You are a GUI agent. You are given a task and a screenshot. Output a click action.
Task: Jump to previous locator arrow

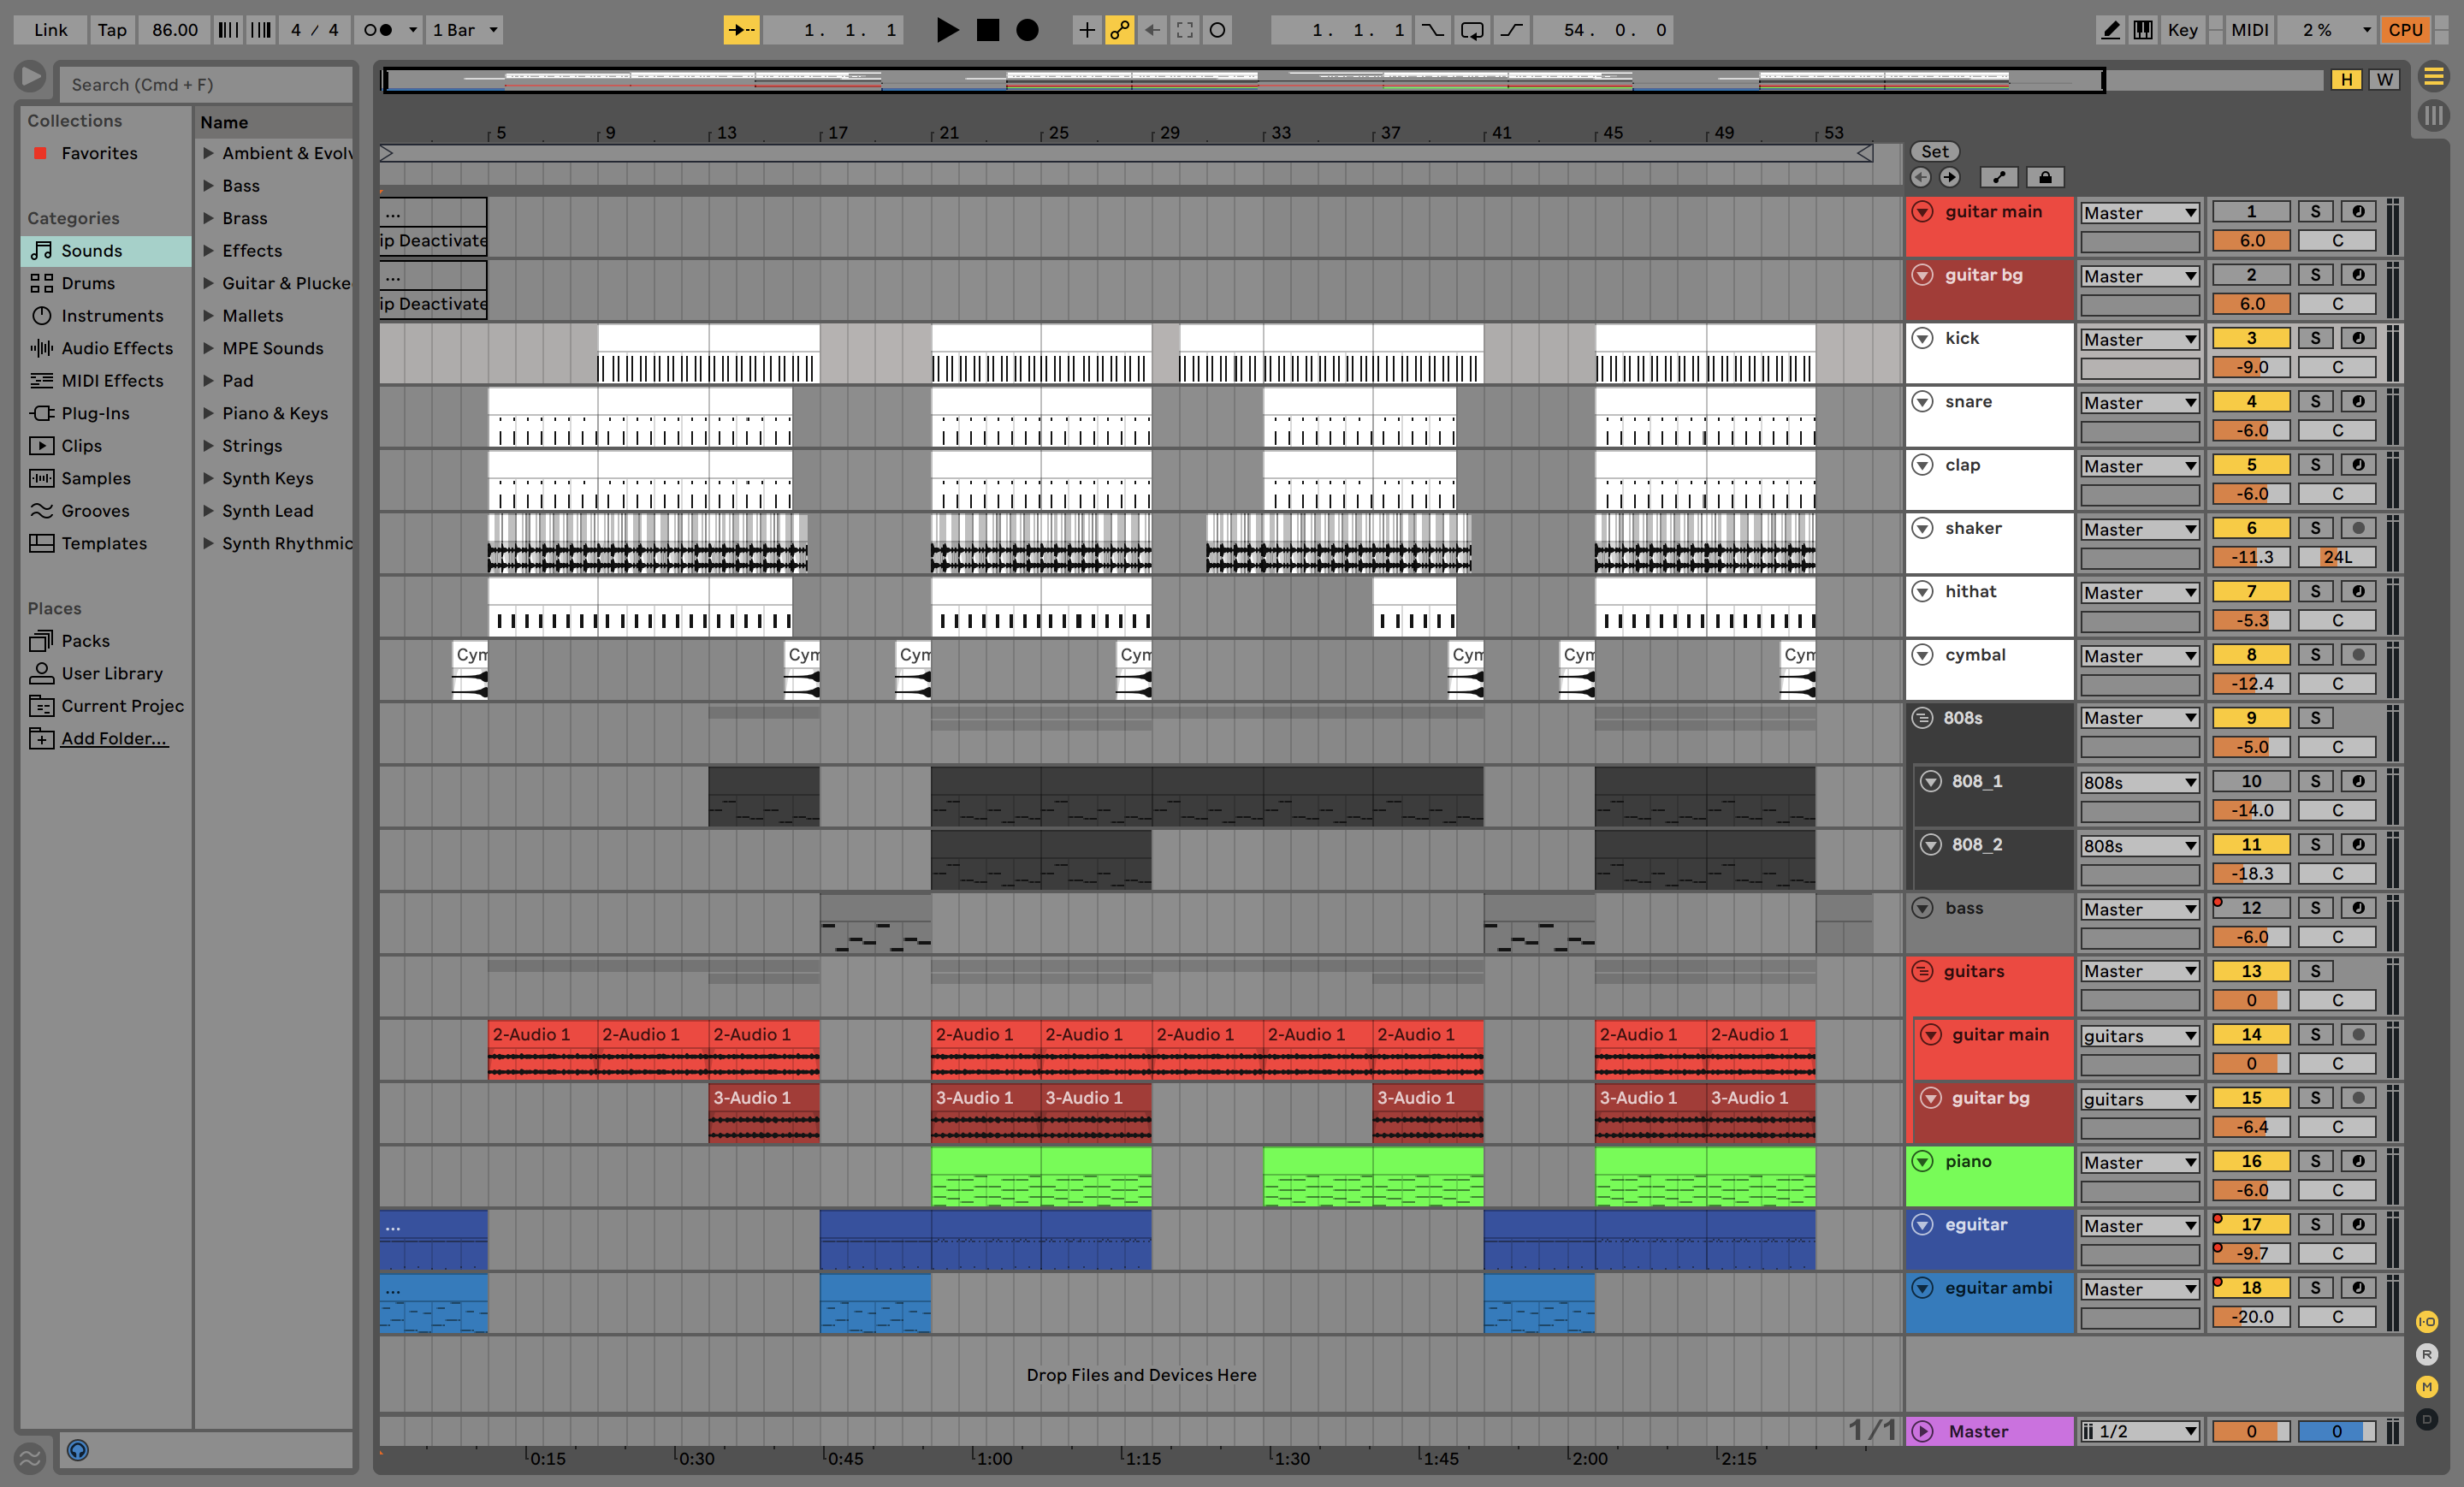pos(1920,177)
